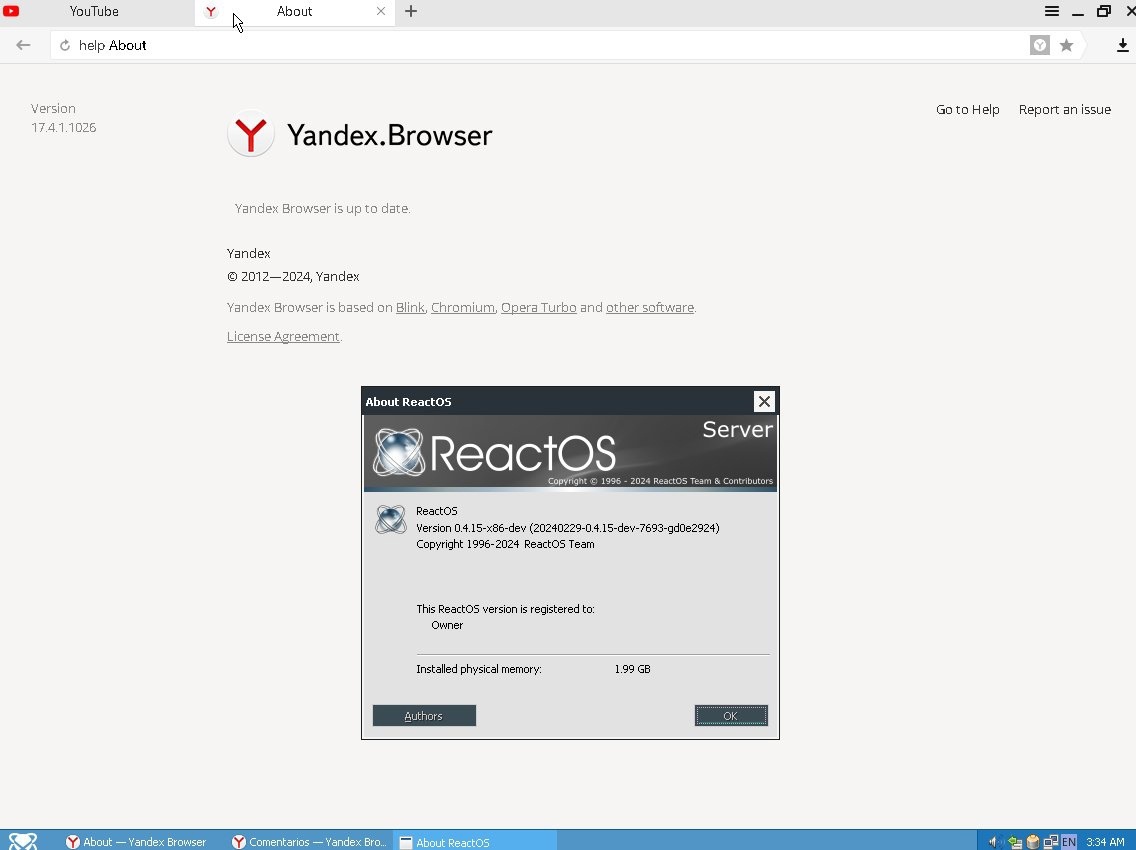The height and width of the screenshot is (850, 1136).
Task: Bookmark this page with the star icon
Action: click(1066, 45)
